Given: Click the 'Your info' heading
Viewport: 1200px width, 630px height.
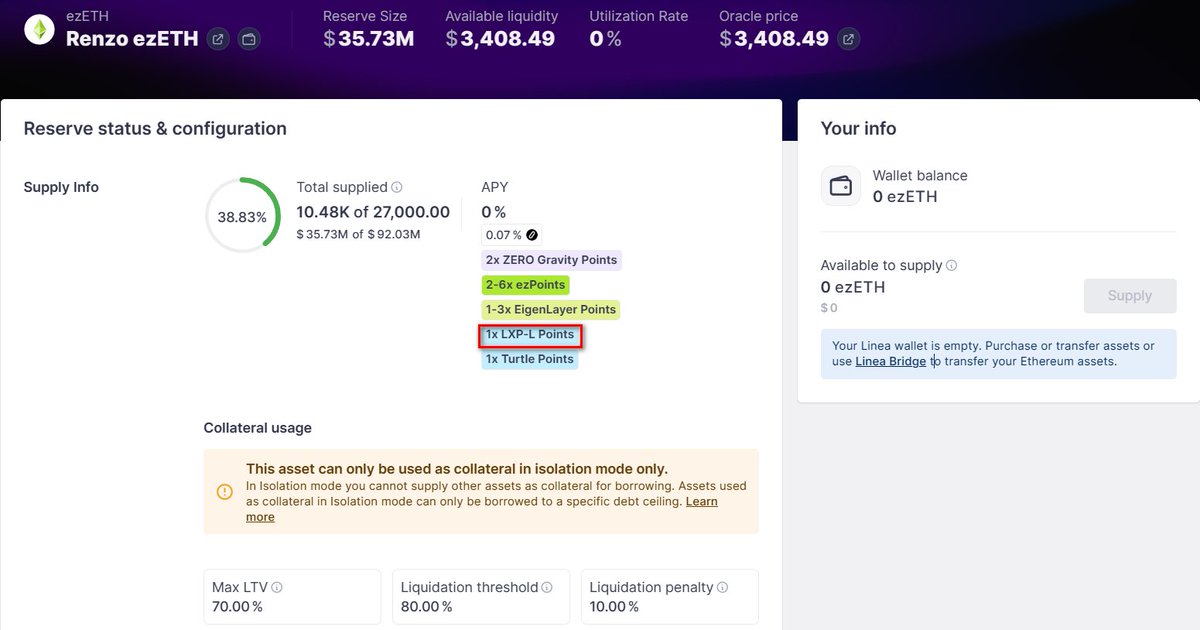Looking at the screenshot, I should (x=858, y=129).
